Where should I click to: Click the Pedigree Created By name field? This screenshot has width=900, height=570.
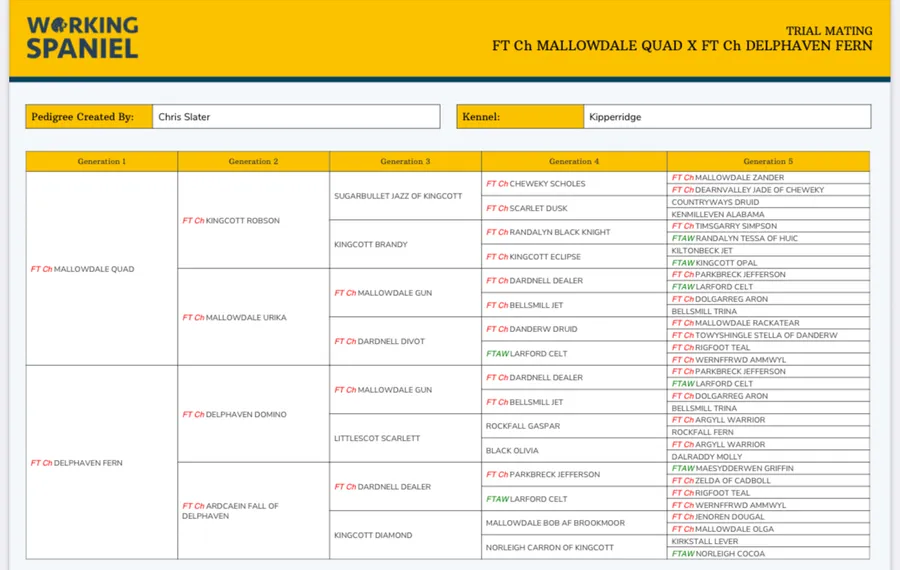296,117
